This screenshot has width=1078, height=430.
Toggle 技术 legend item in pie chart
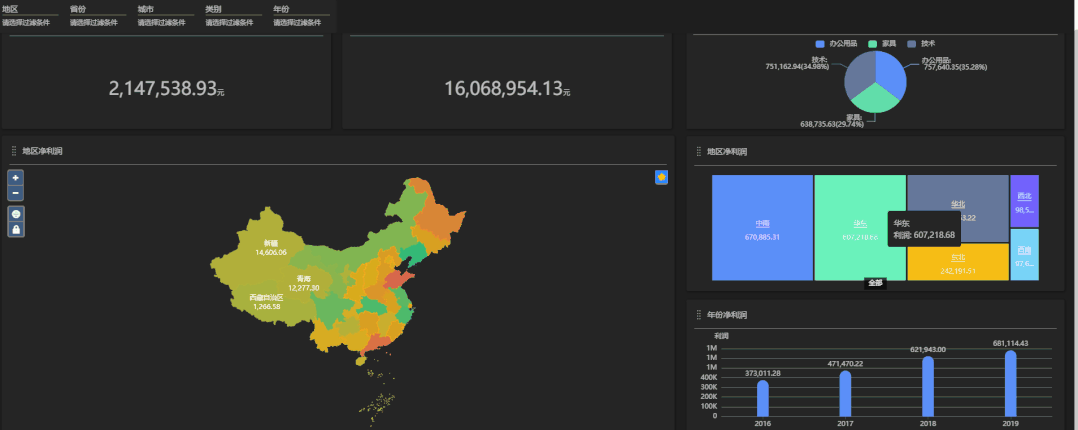(921, 44)
